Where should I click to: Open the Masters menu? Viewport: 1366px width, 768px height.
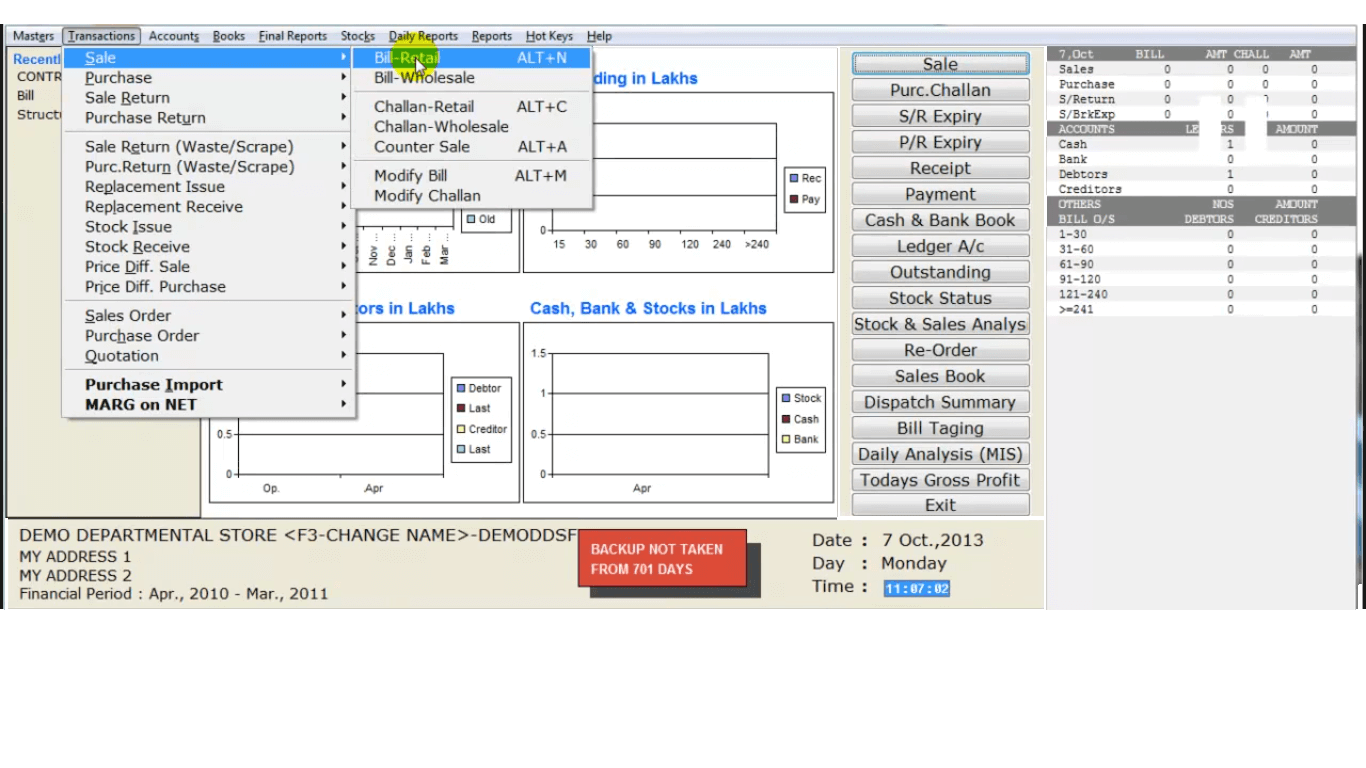33,36
